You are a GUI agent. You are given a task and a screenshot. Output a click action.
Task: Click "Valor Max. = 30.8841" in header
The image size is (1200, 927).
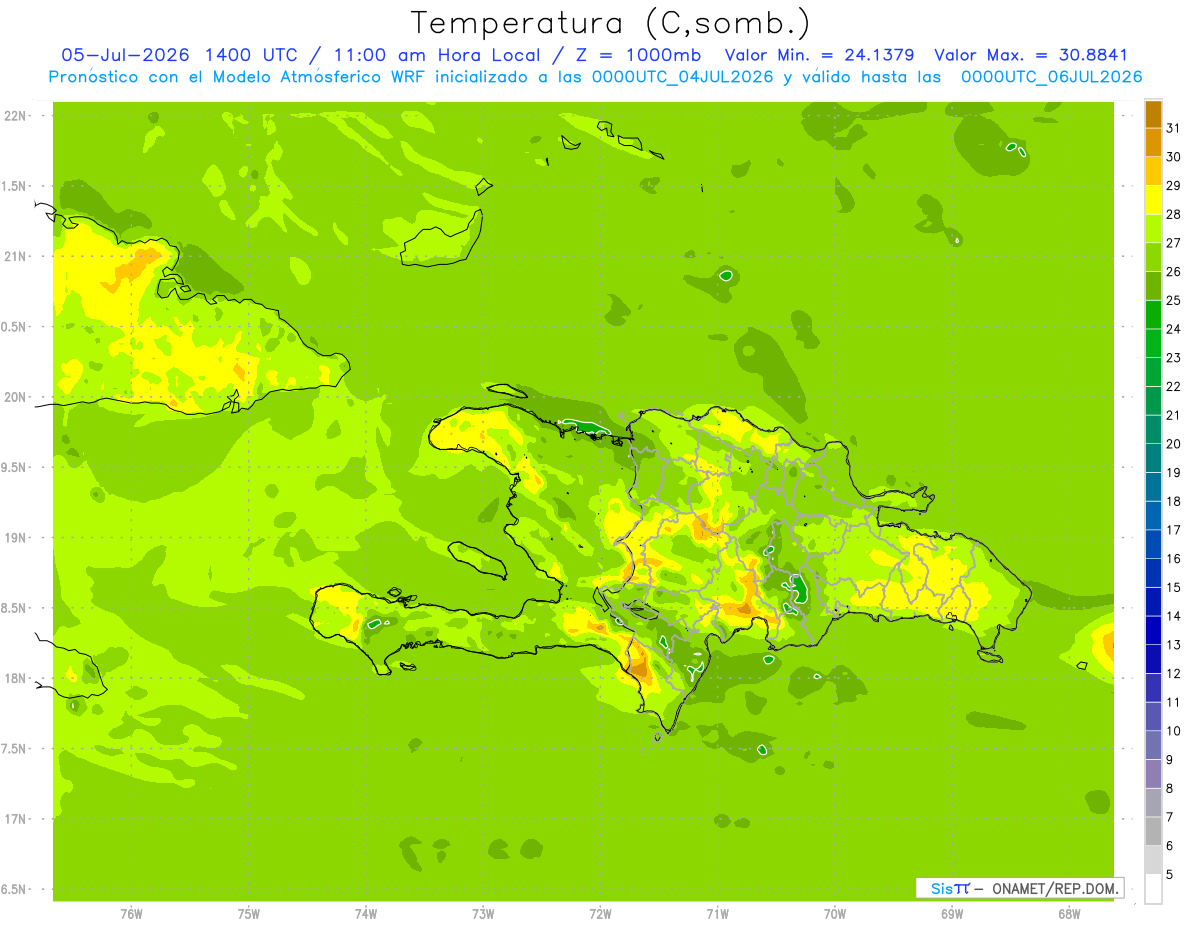point(1031,55)
